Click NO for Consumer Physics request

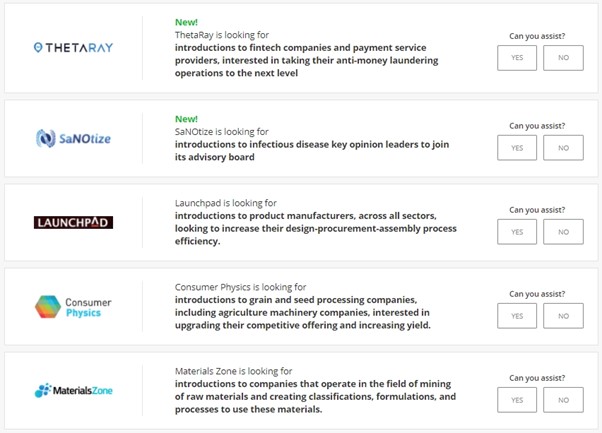[x=563, y=316]
